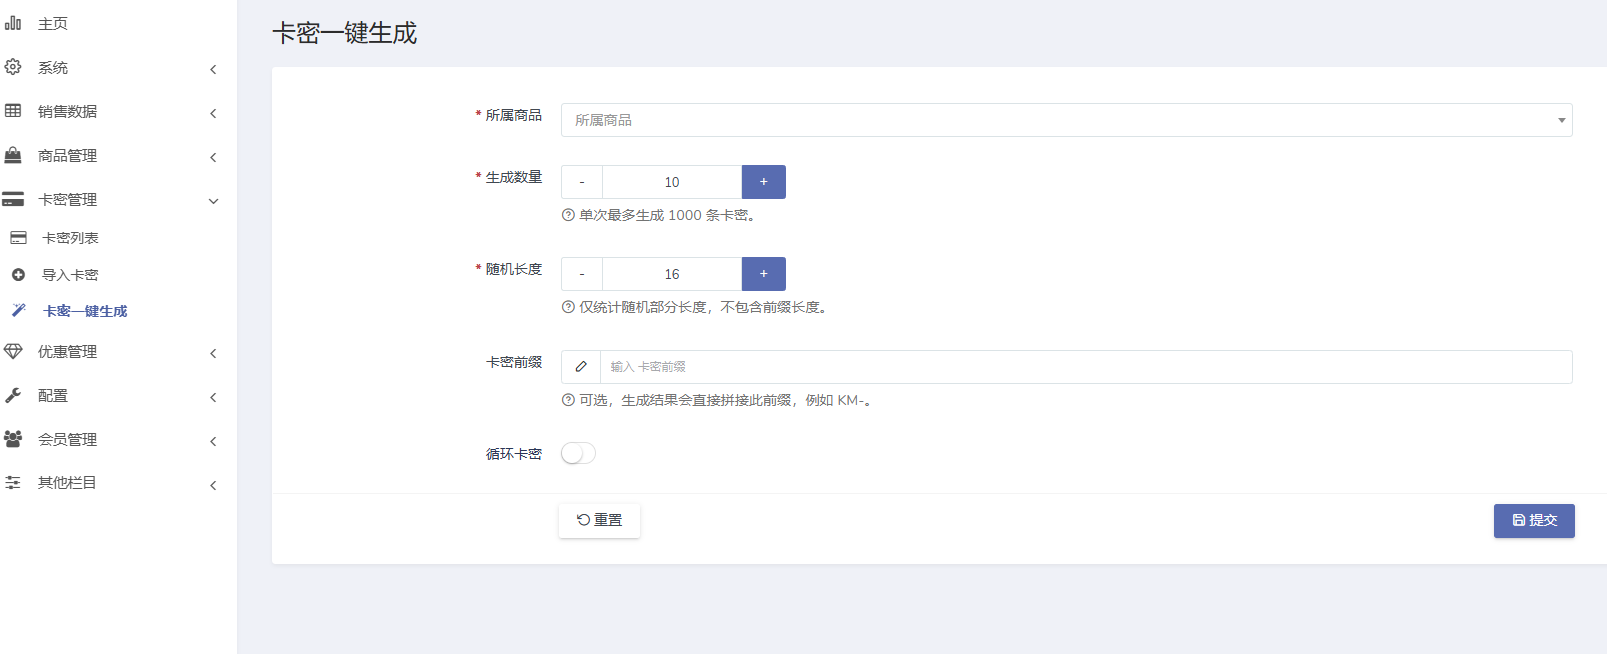
Task: Click the 系统 gear icon
Action: click(13, 67)
